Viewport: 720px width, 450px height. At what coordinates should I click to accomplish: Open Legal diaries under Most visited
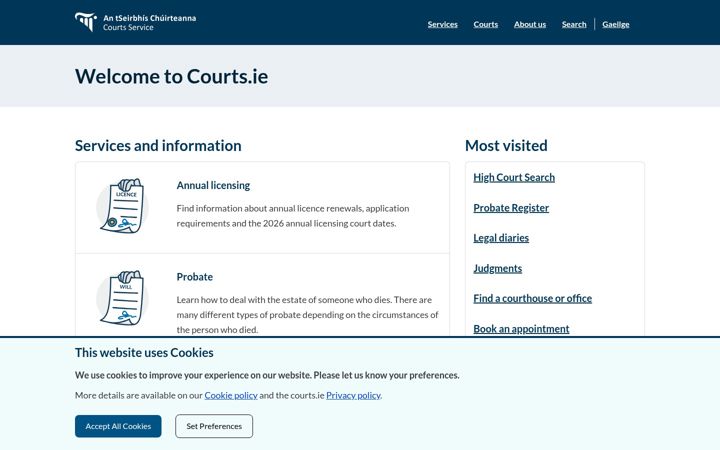click(x=501, y=238)
